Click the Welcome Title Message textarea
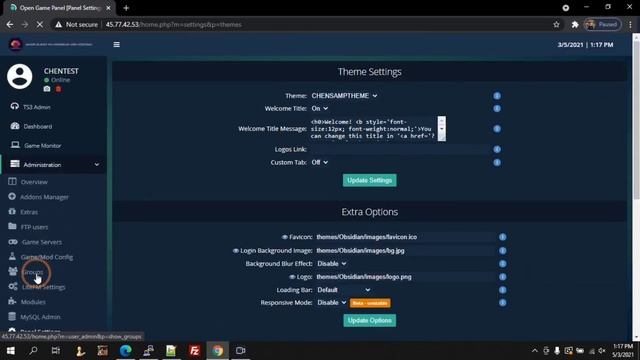Viewport: 640px width, 360px height. click(x=374, y=129)
